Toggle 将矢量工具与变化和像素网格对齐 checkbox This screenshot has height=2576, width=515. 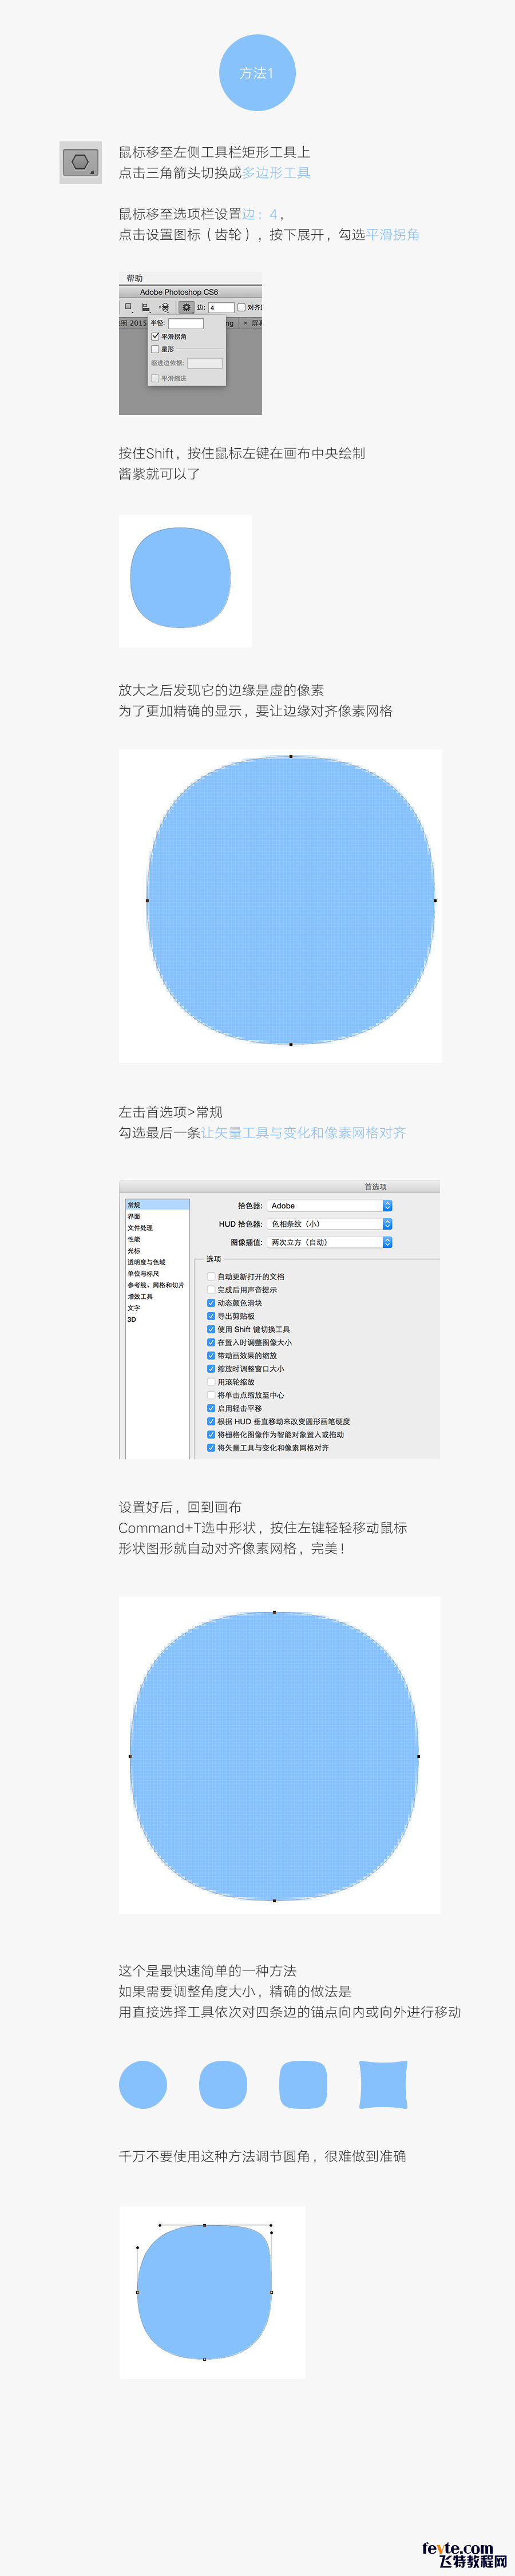coord(211,1448)
